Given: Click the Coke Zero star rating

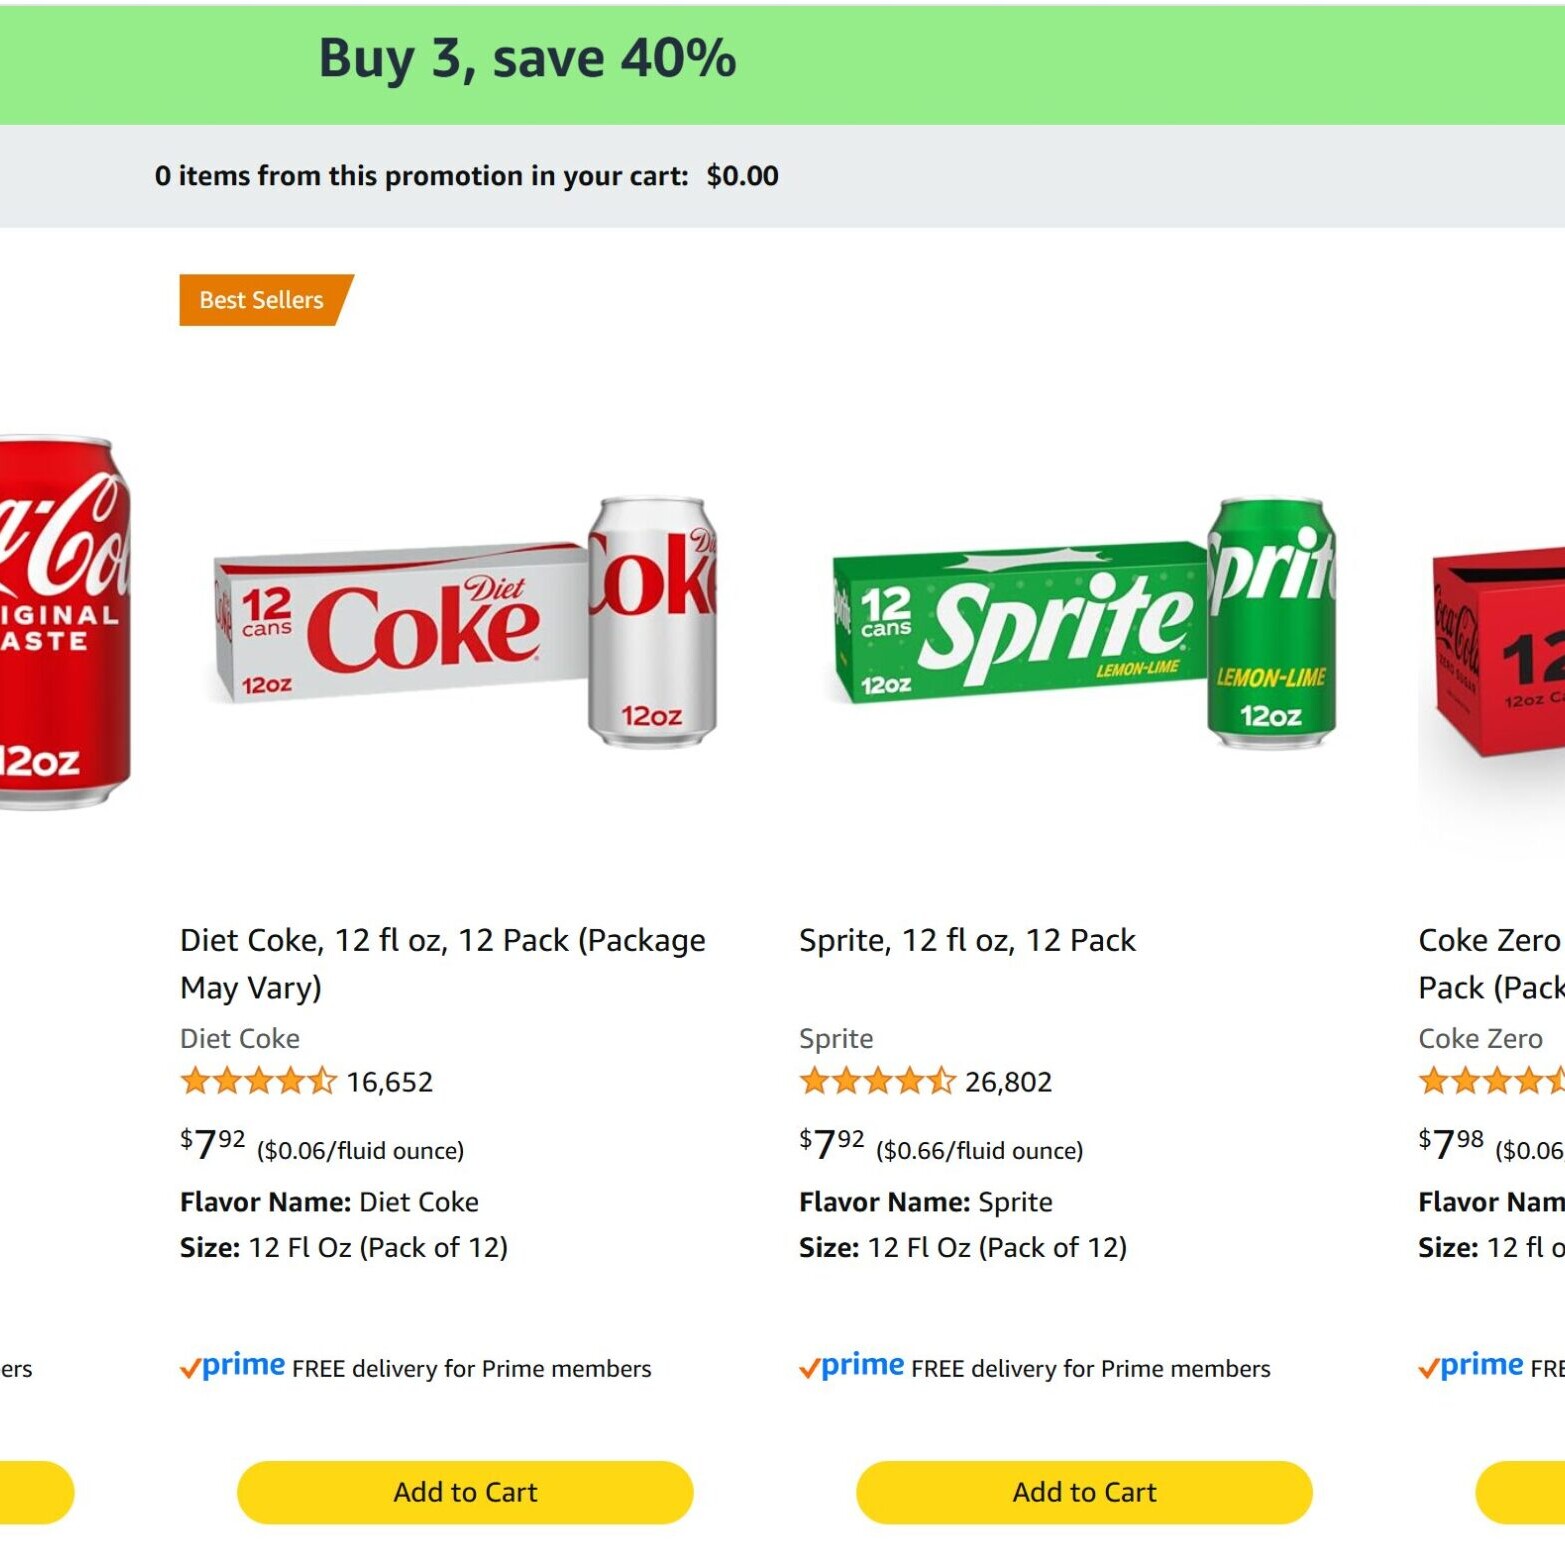Looking at the screenshot, I should [x=1492, y=1081].
